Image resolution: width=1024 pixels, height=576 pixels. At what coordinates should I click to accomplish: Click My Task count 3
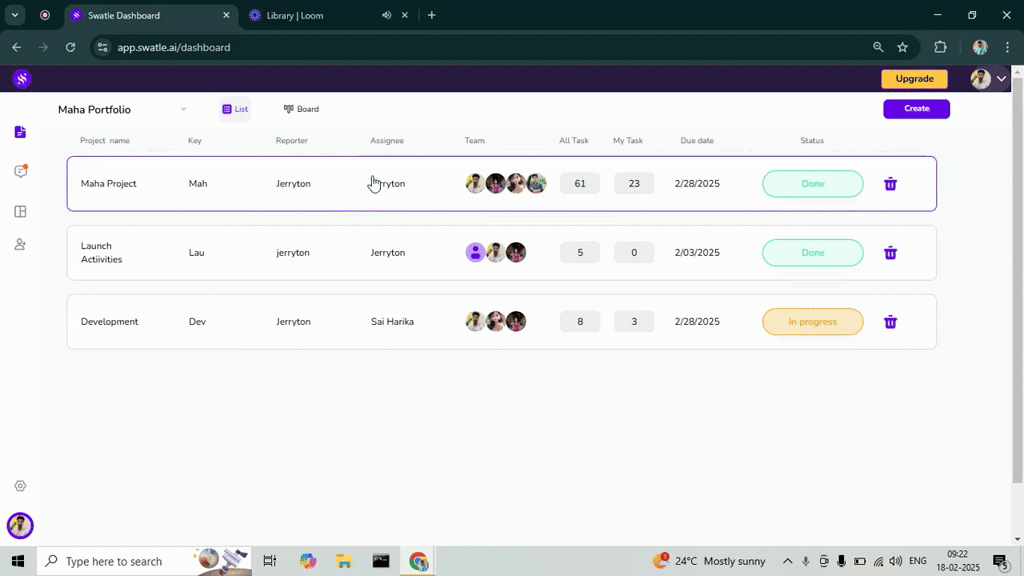(x=633, y=321)
